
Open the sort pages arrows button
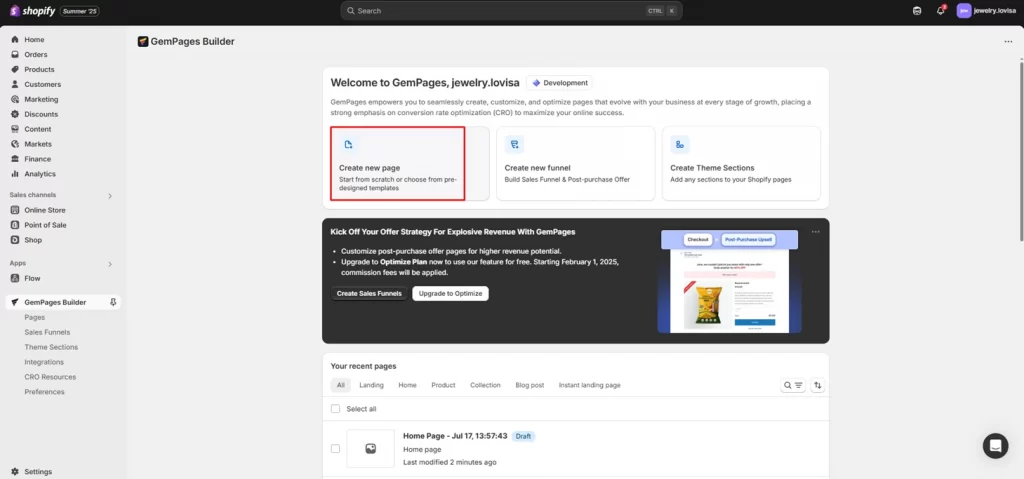coord(818,386)
